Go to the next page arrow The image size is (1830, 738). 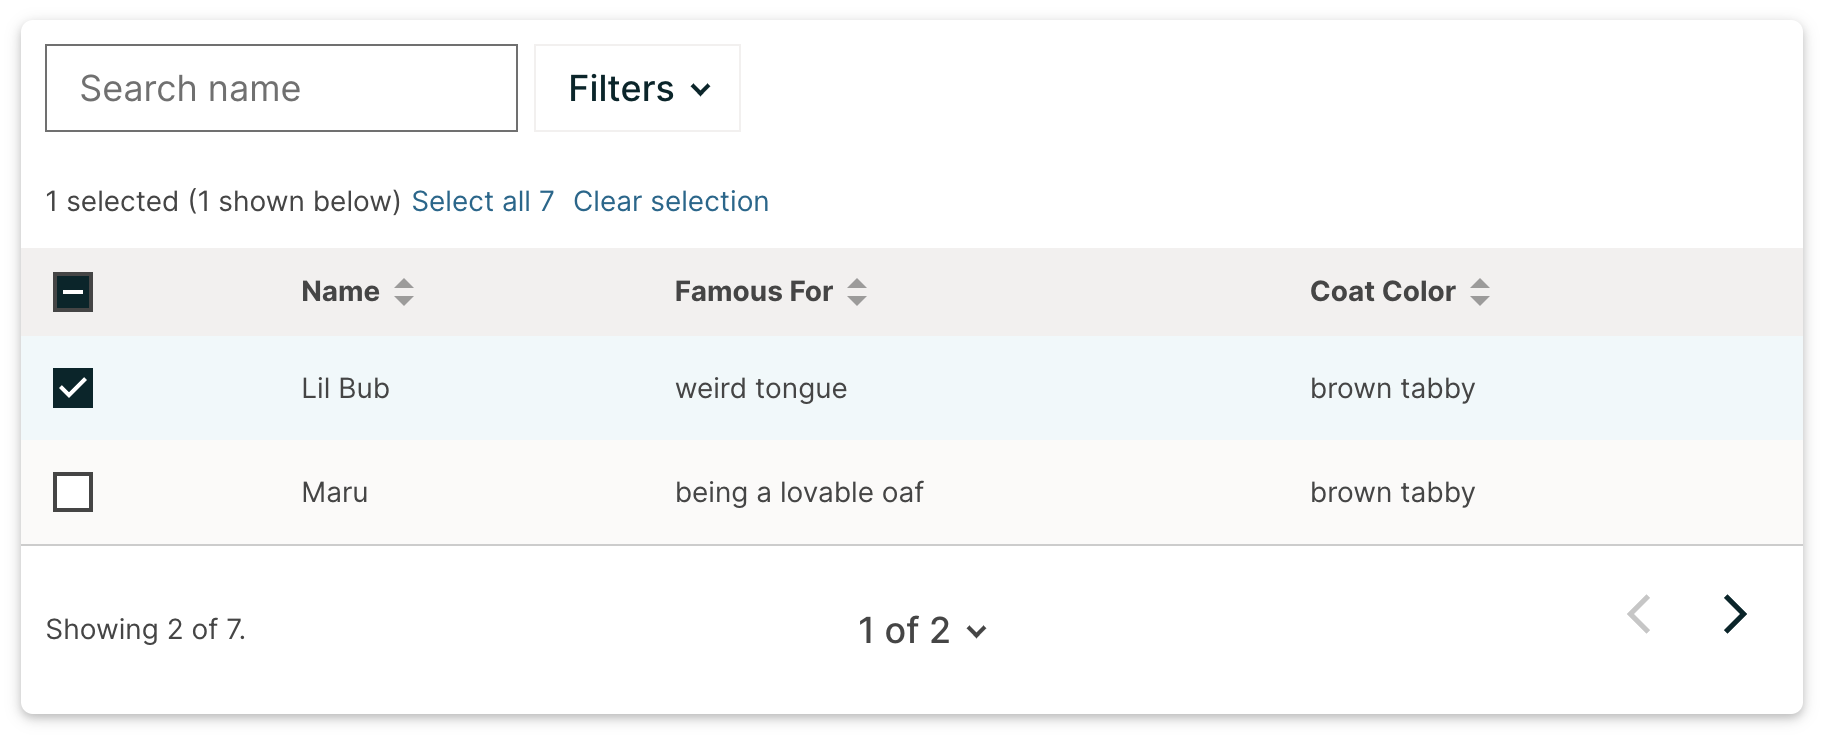1735,614
